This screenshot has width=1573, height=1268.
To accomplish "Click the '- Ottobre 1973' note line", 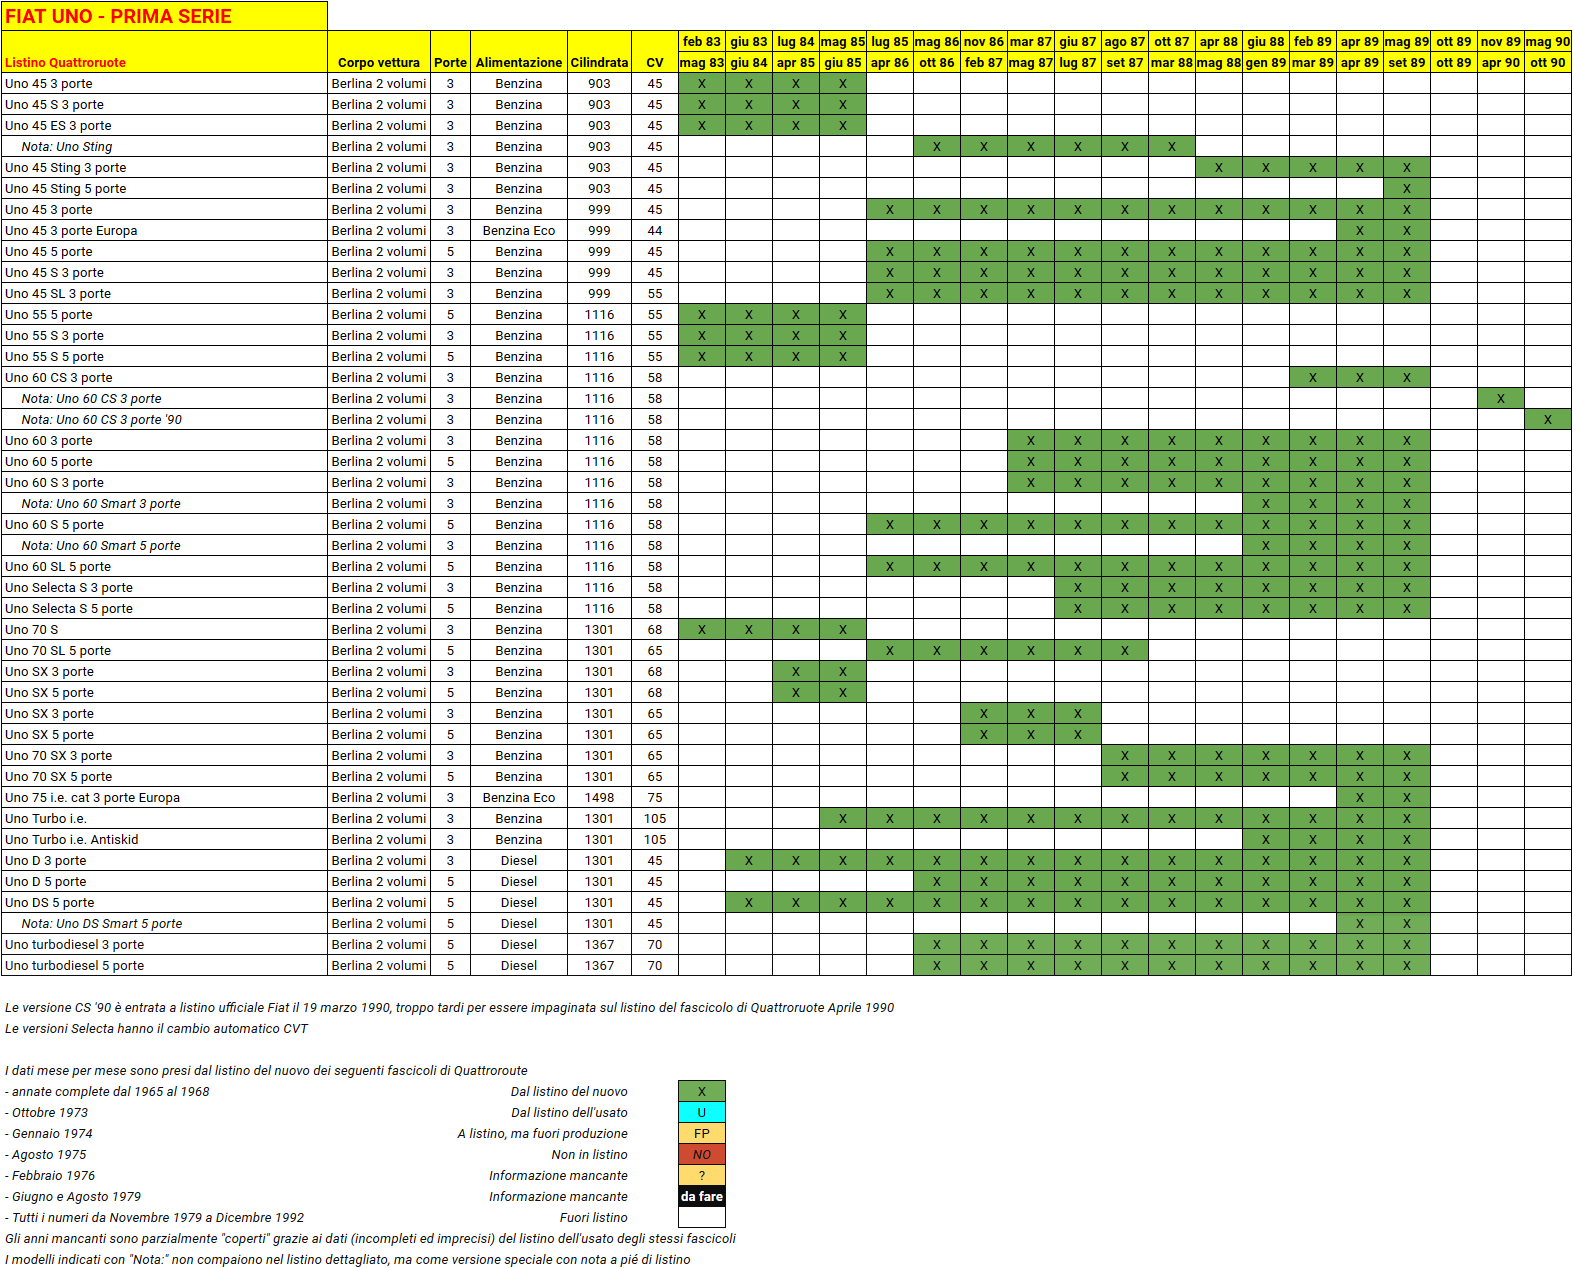I will click(46, 1112).
